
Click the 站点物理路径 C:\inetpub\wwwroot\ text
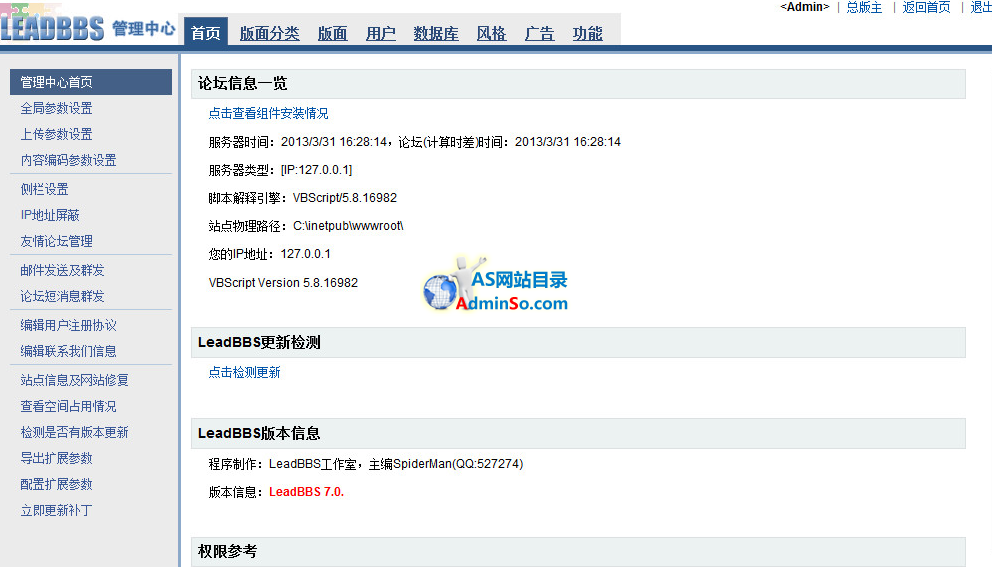[306, 226]
